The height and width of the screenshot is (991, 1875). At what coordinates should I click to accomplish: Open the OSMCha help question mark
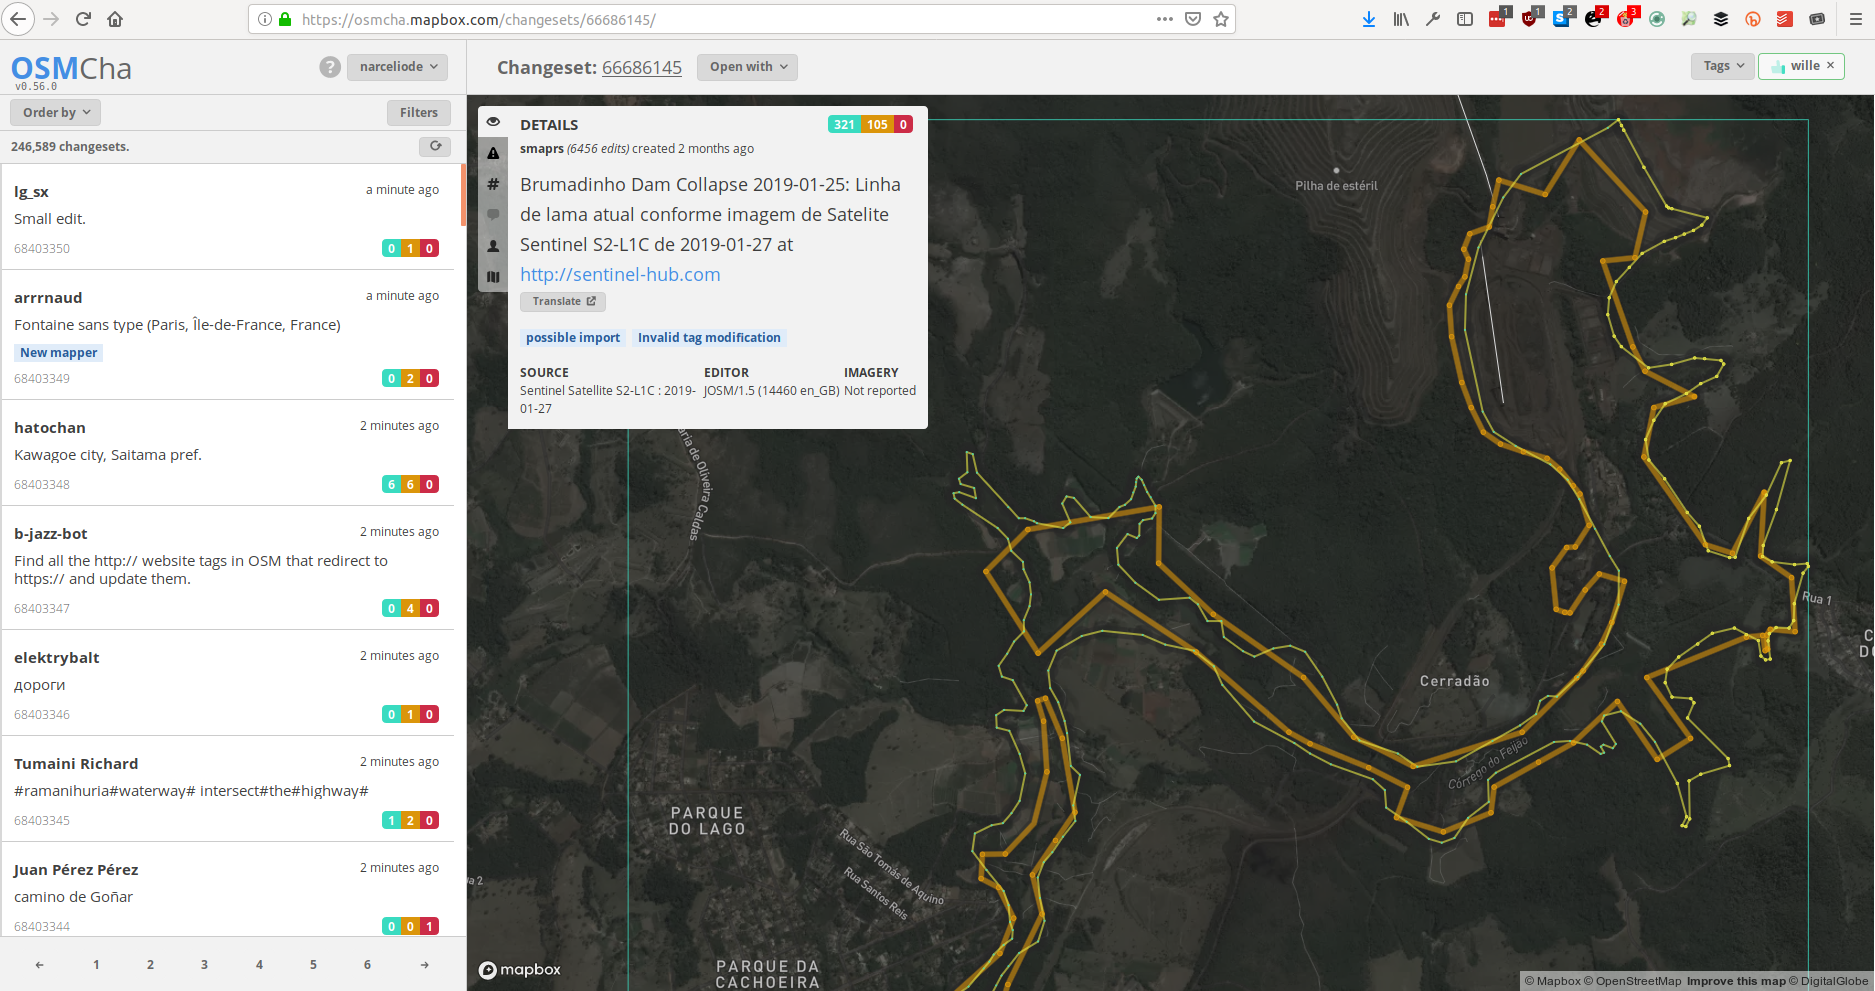(x=330, y=67)
